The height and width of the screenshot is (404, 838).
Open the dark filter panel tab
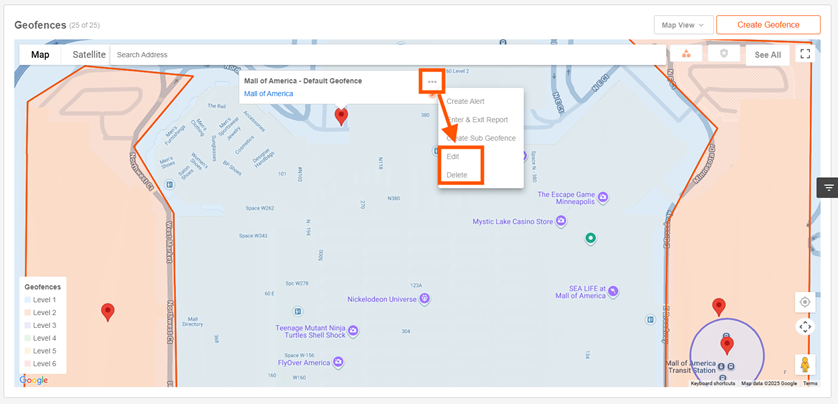click(x=828, y=187)
